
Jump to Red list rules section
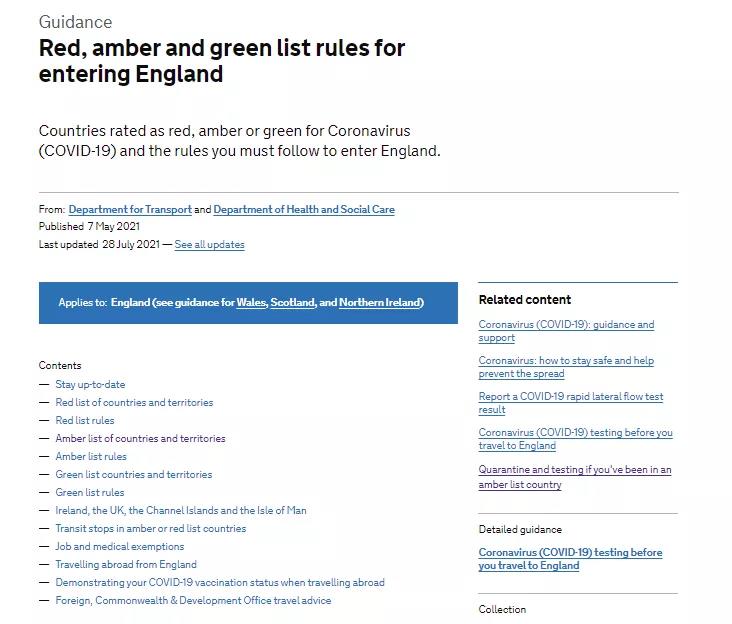84,421
